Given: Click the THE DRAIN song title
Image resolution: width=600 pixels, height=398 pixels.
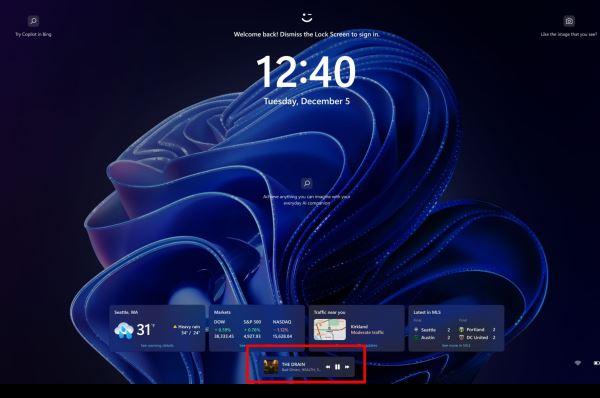Looking at the screenshot, I should tap(293, 364).
